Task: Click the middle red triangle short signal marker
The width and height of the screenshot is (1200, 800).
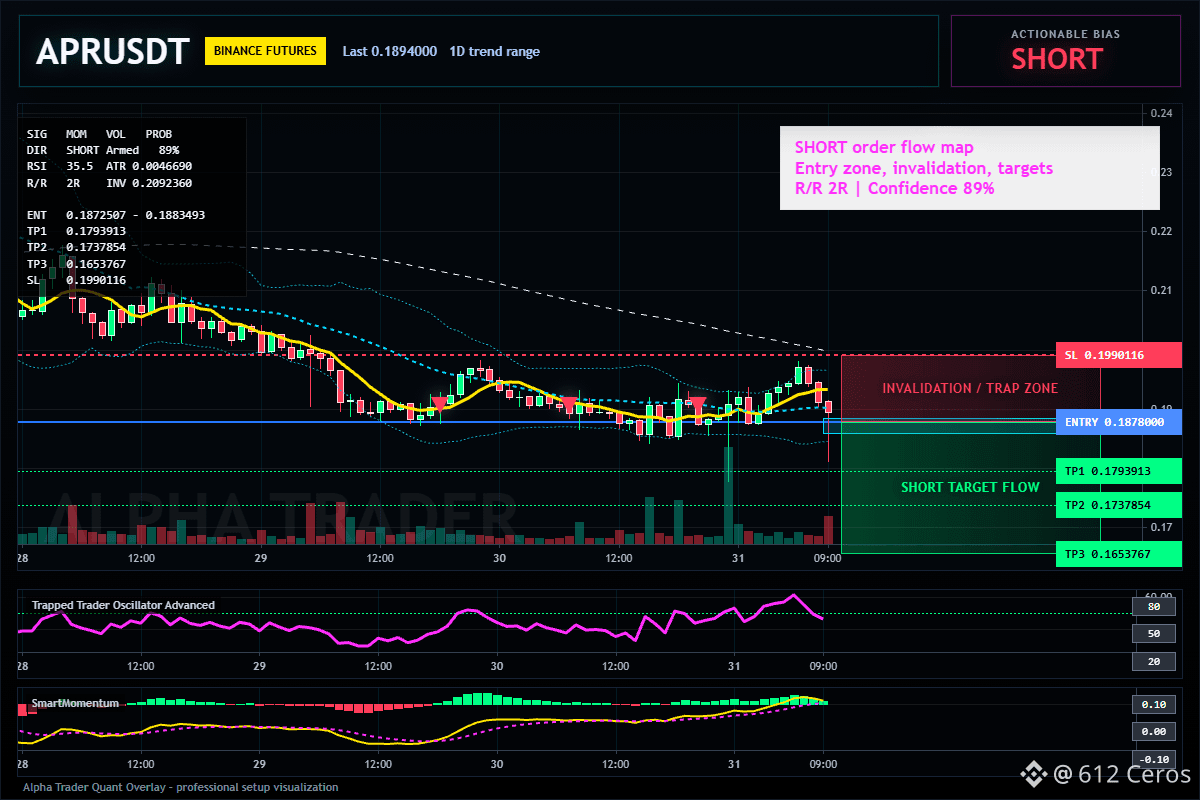Action: [569, 405]
